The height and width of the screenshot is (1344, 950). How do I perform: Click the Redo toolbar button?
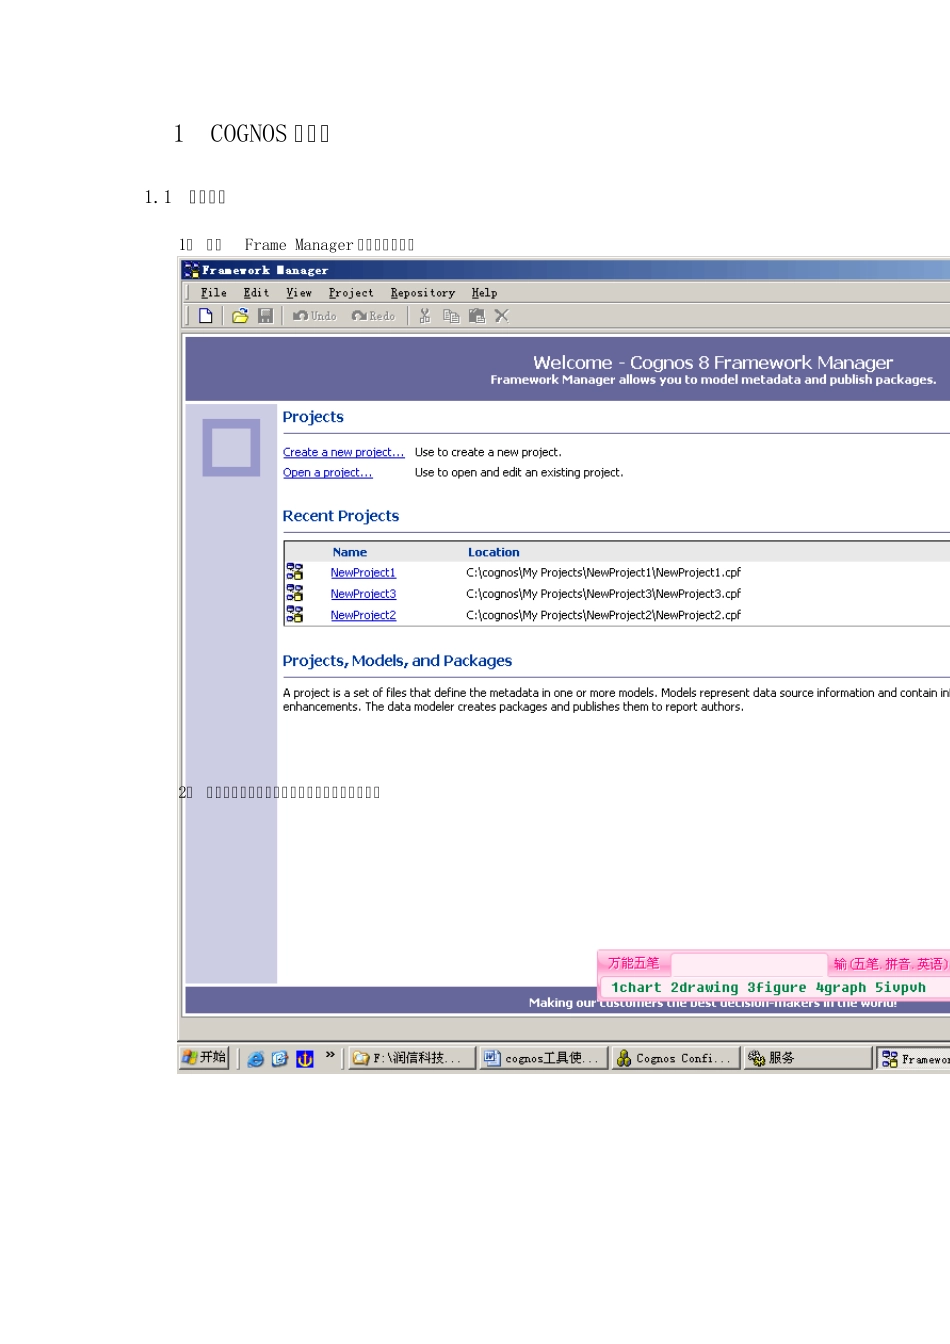click(373, 316)
